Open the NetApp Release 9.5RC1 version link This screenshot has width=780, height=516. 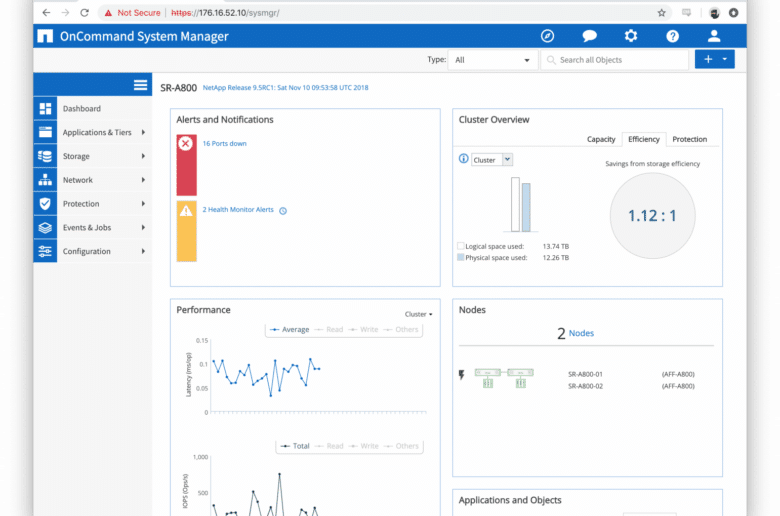coord(286,88)
